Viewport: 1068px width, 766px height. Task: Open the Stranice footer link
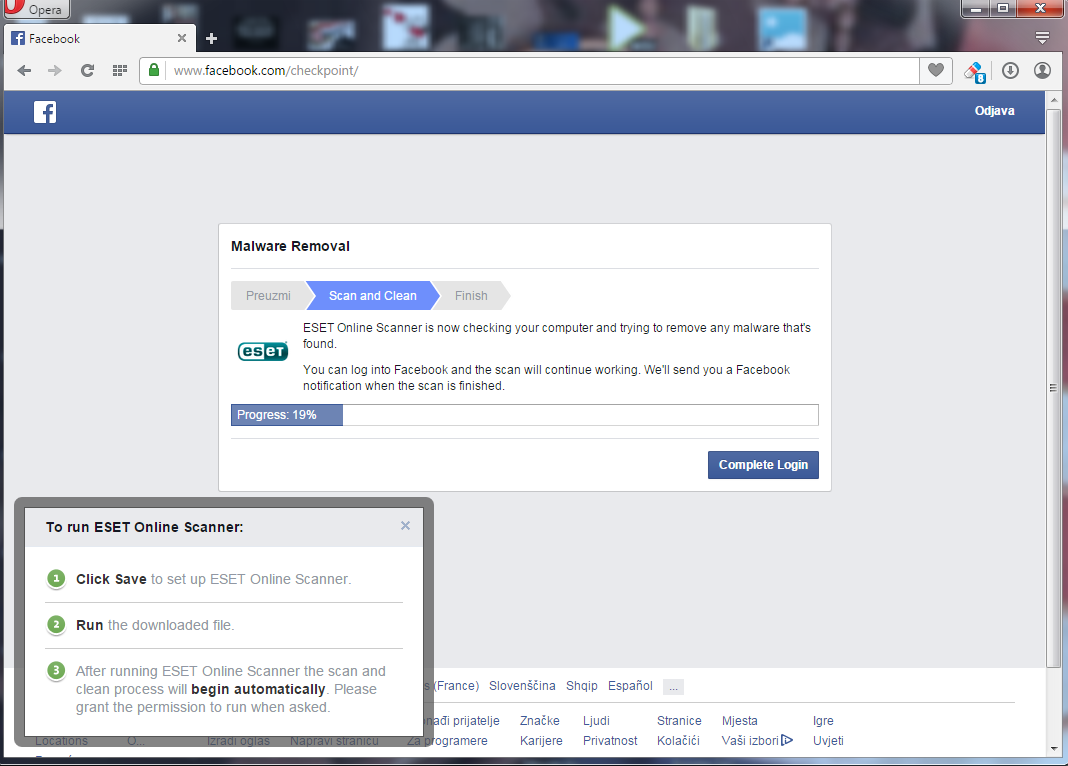pyautogui.click(x=679, y=720)
